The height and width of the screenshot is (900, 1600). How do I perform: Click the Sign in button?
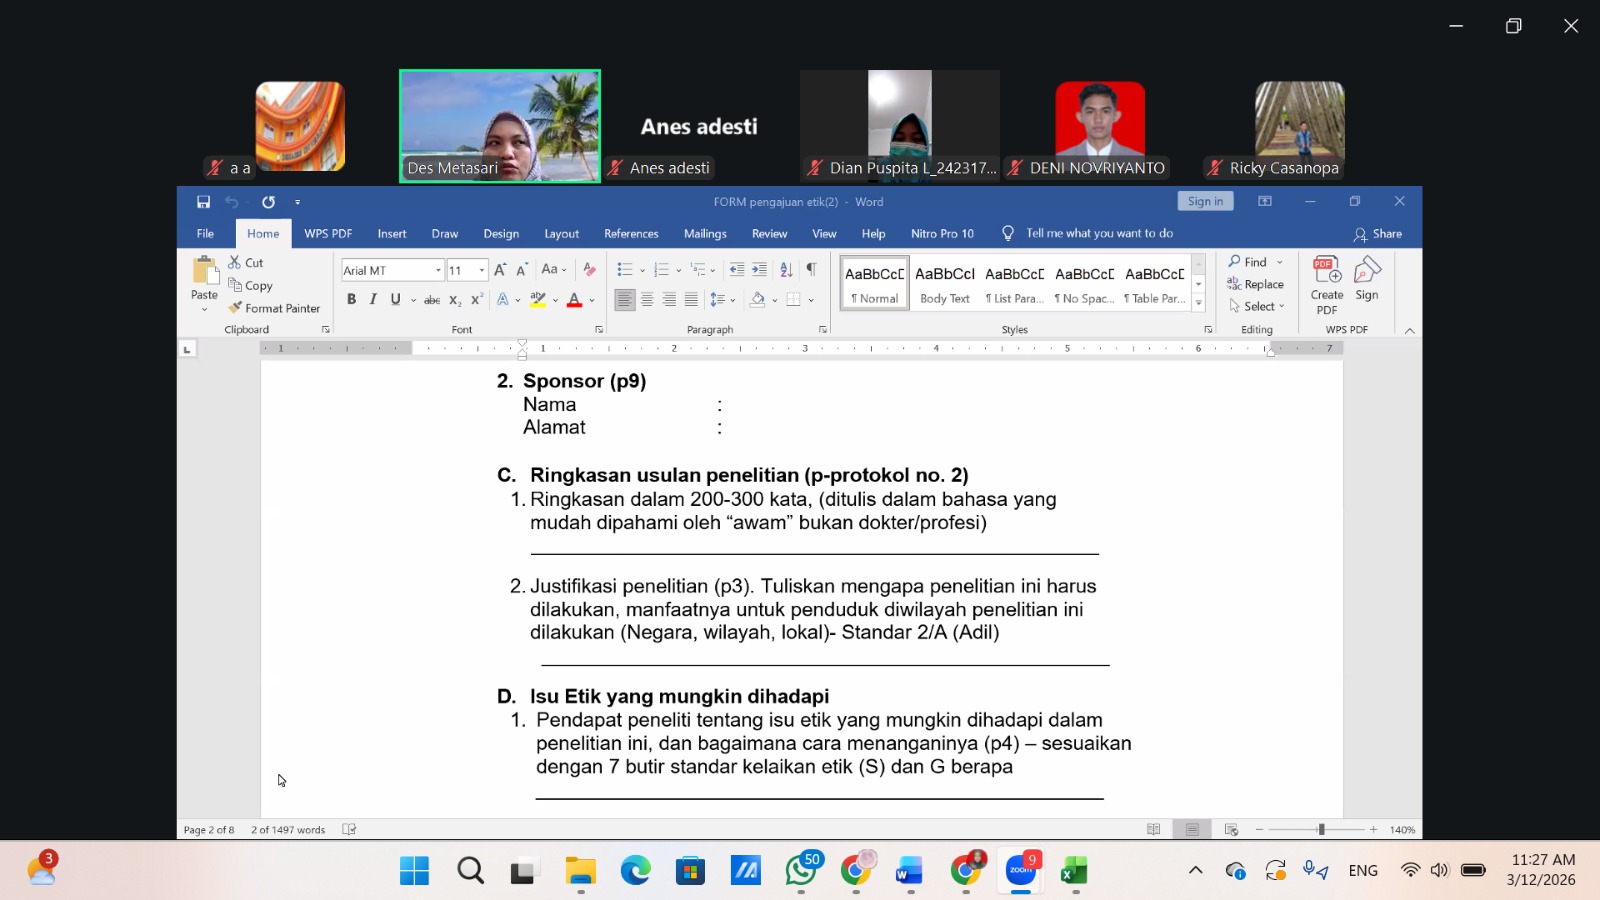click(x=1205, y=201)
